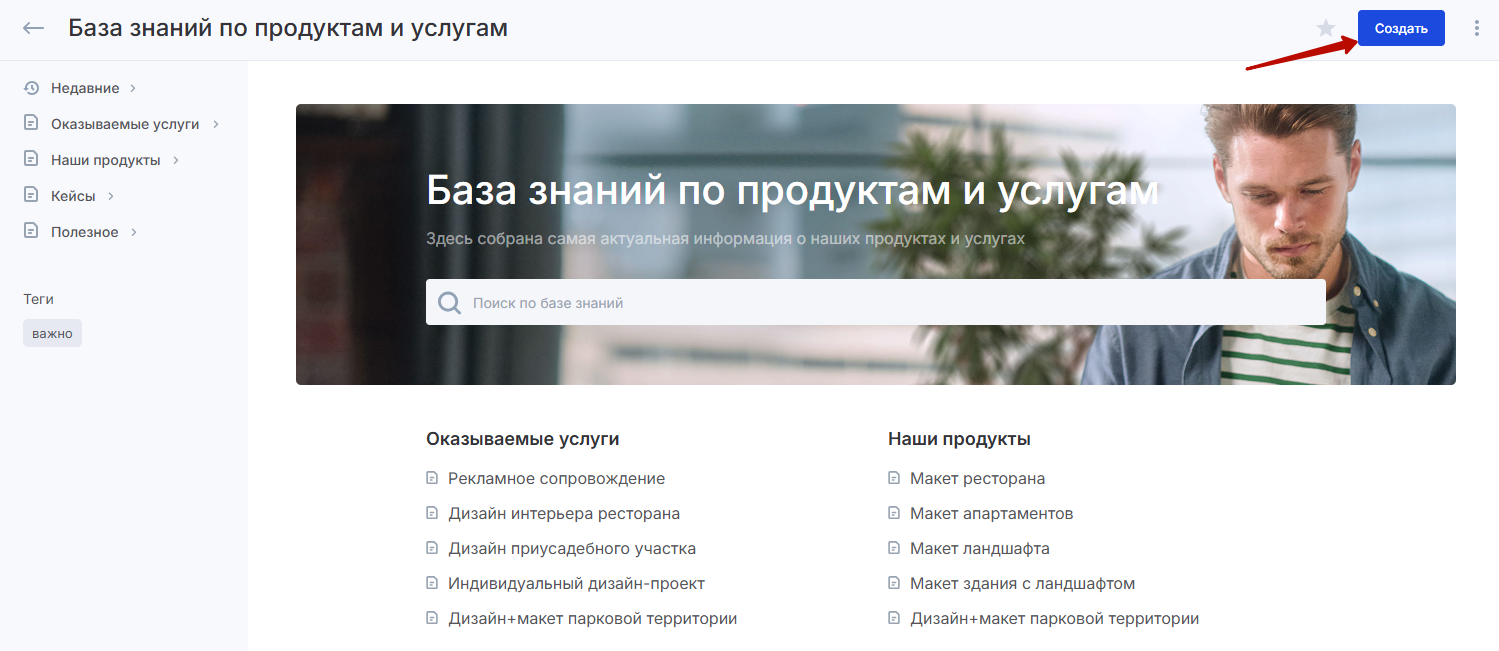Open the Макет ландшафта article
Viewport: 1499px width, 651px height.
click(979, 548)
